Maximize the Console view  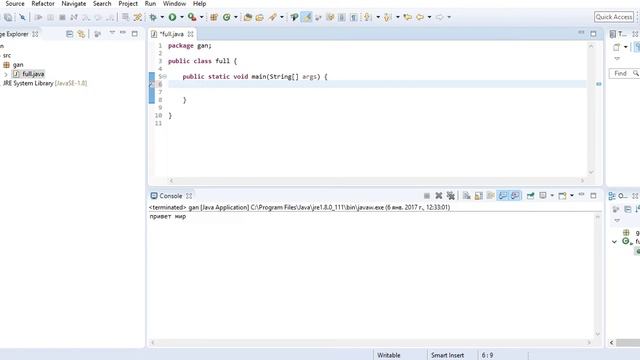click(x=593, y=196)
